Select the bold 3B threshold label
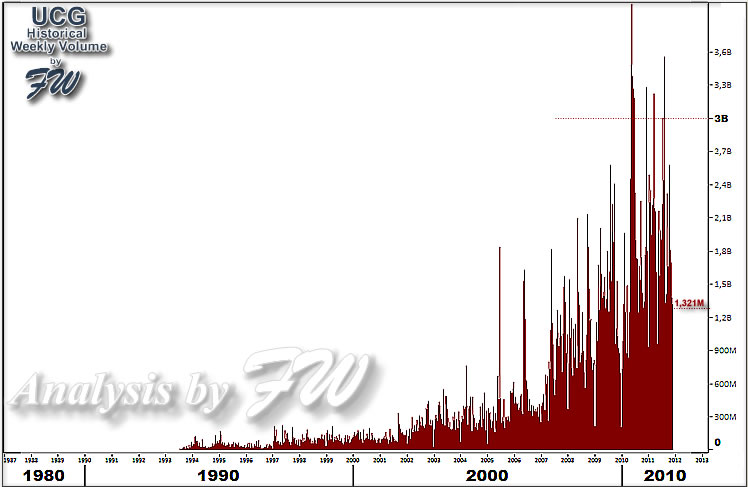Viewport: 748px width, 487px height. pos(721,118)
